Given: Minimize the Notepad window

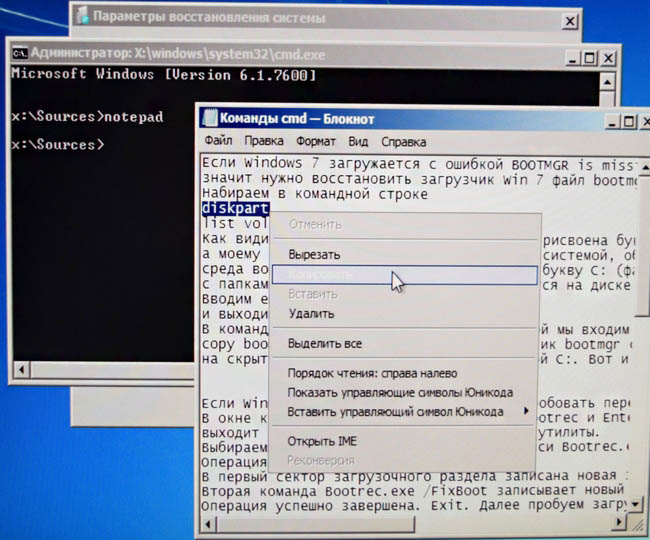Looking at the screenshot, I should 612,122.
